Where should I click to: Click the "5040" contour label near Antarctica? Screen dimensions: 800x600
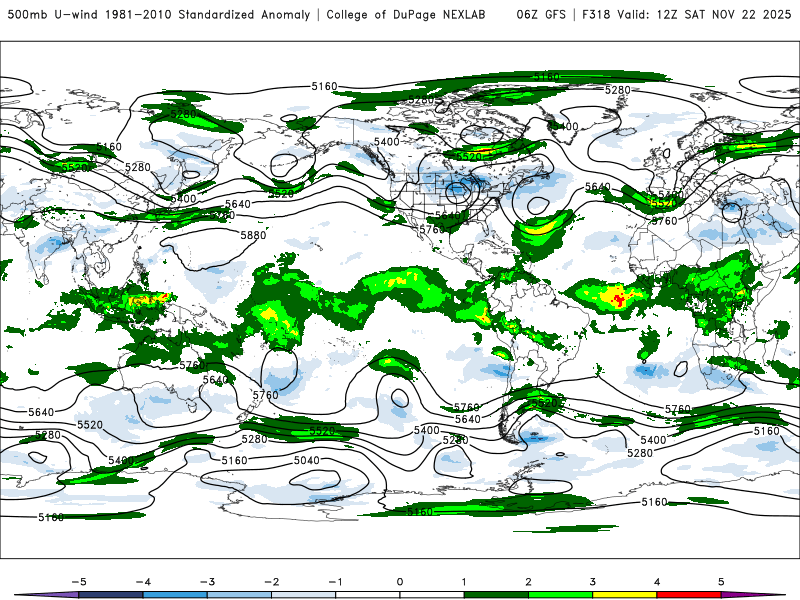307,460
